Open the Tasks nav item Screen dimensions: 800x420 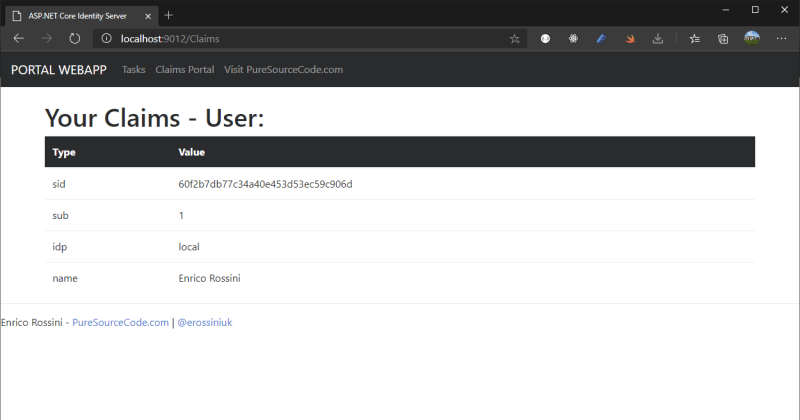134,70
